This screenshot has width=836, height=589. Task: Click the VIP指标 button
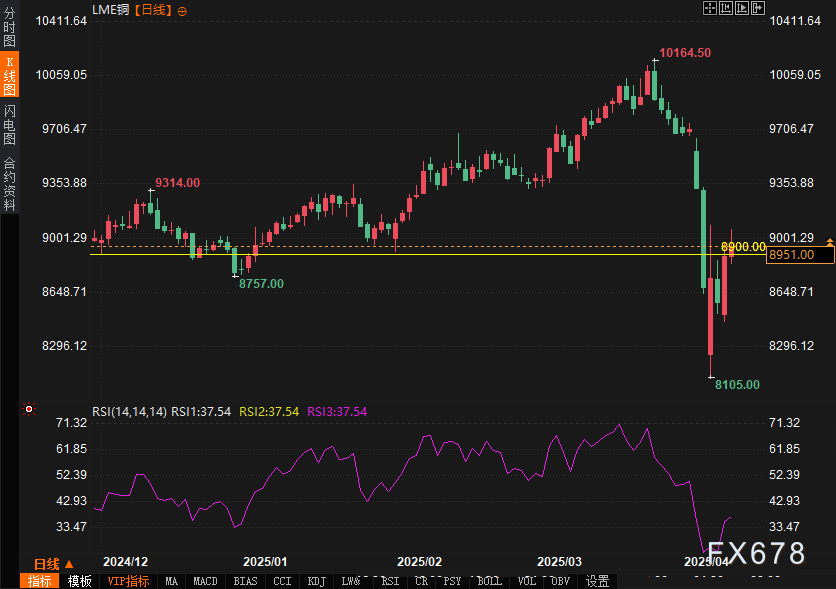(128, 581)
